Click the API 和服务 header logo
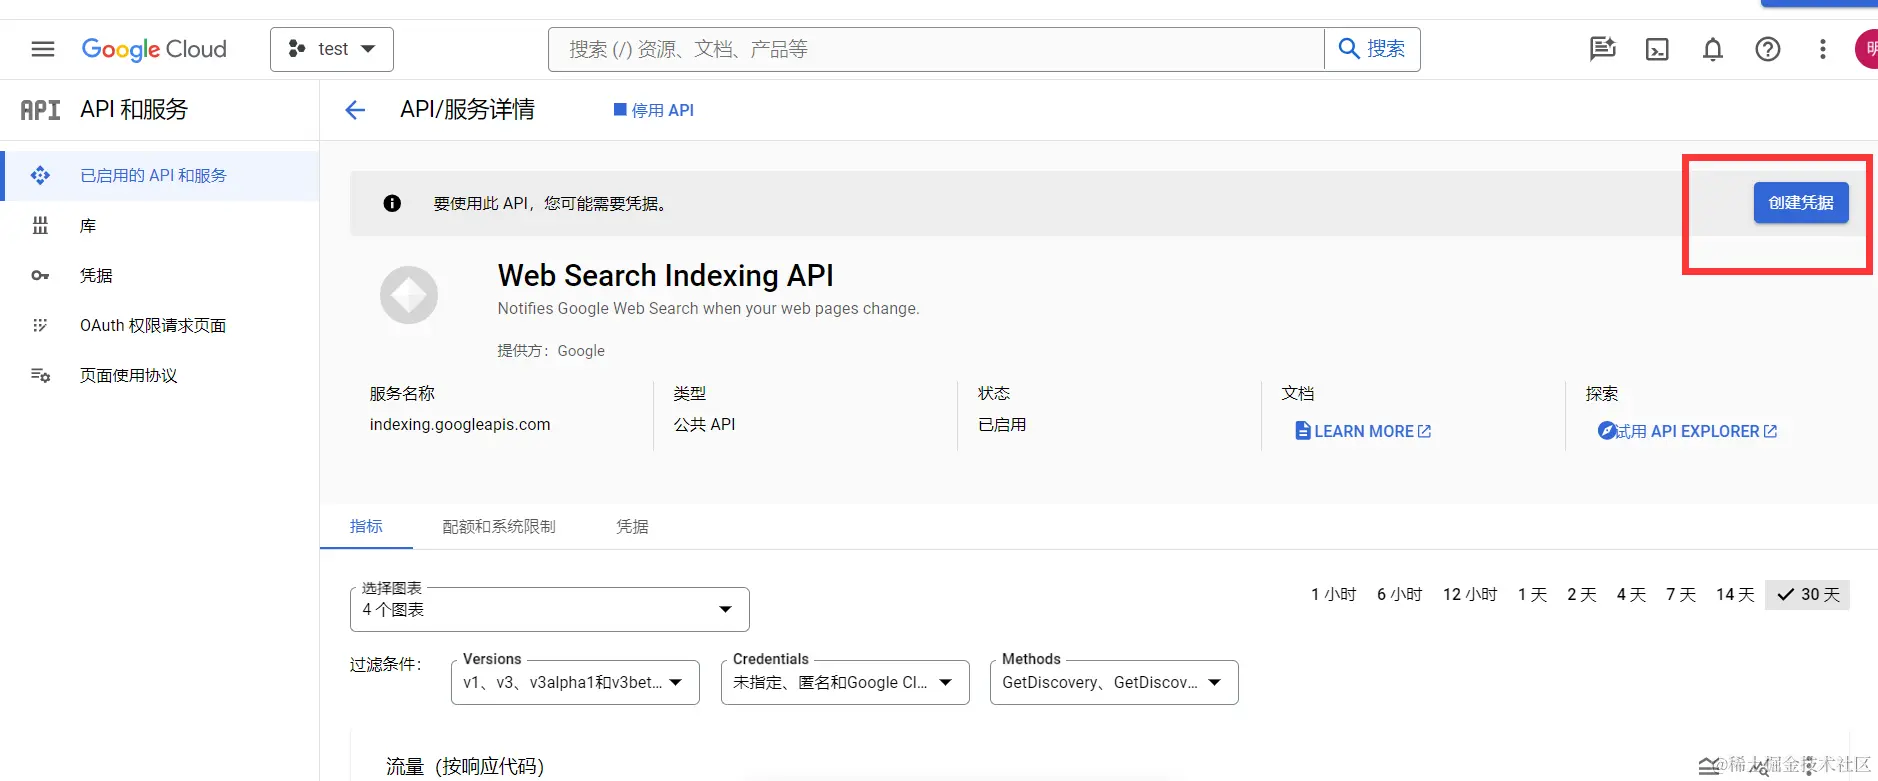This screenshot has height=781, width=1878. point(41,110)
